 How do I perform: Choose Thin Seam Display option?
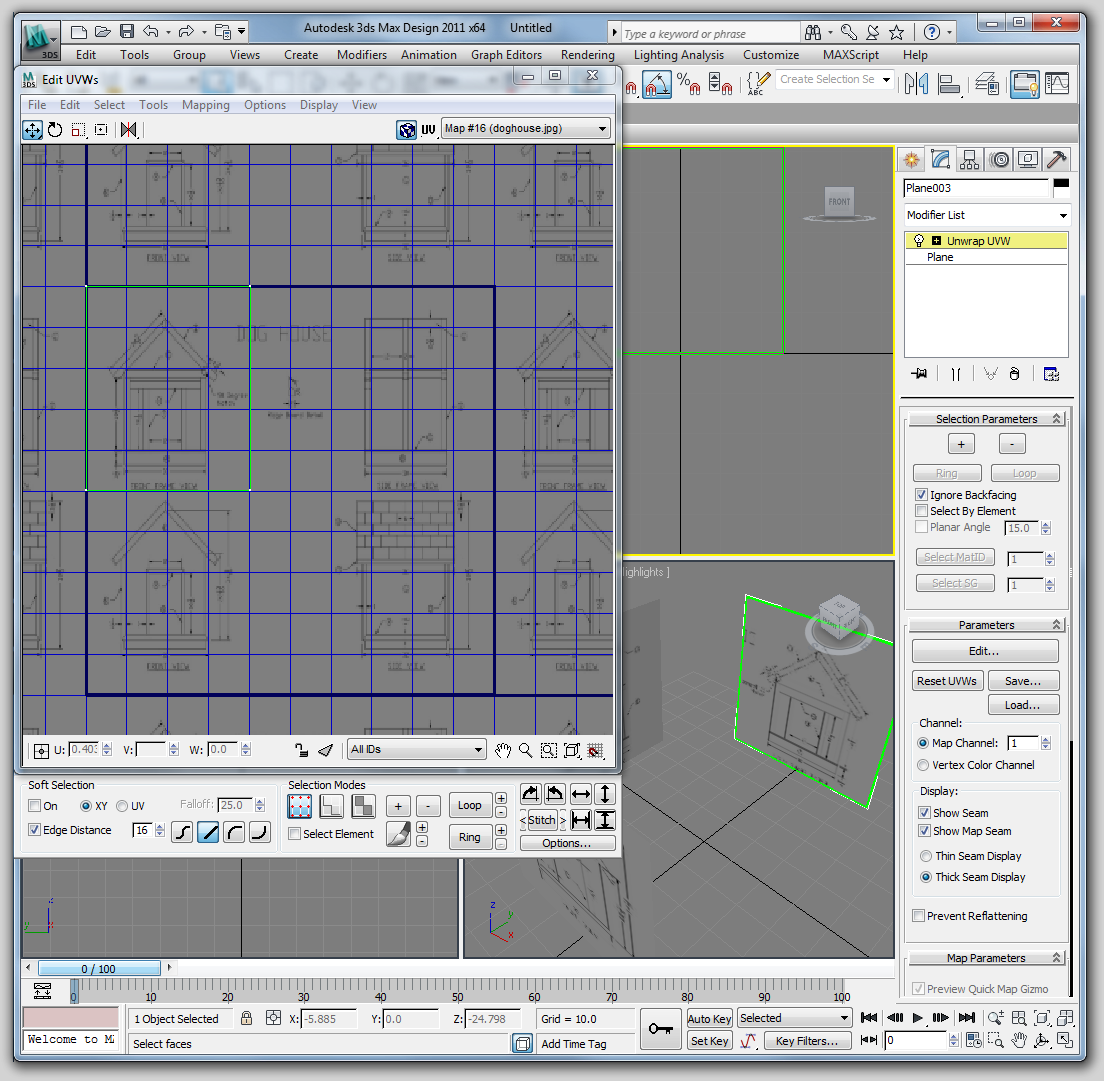[x=924, y=856]
